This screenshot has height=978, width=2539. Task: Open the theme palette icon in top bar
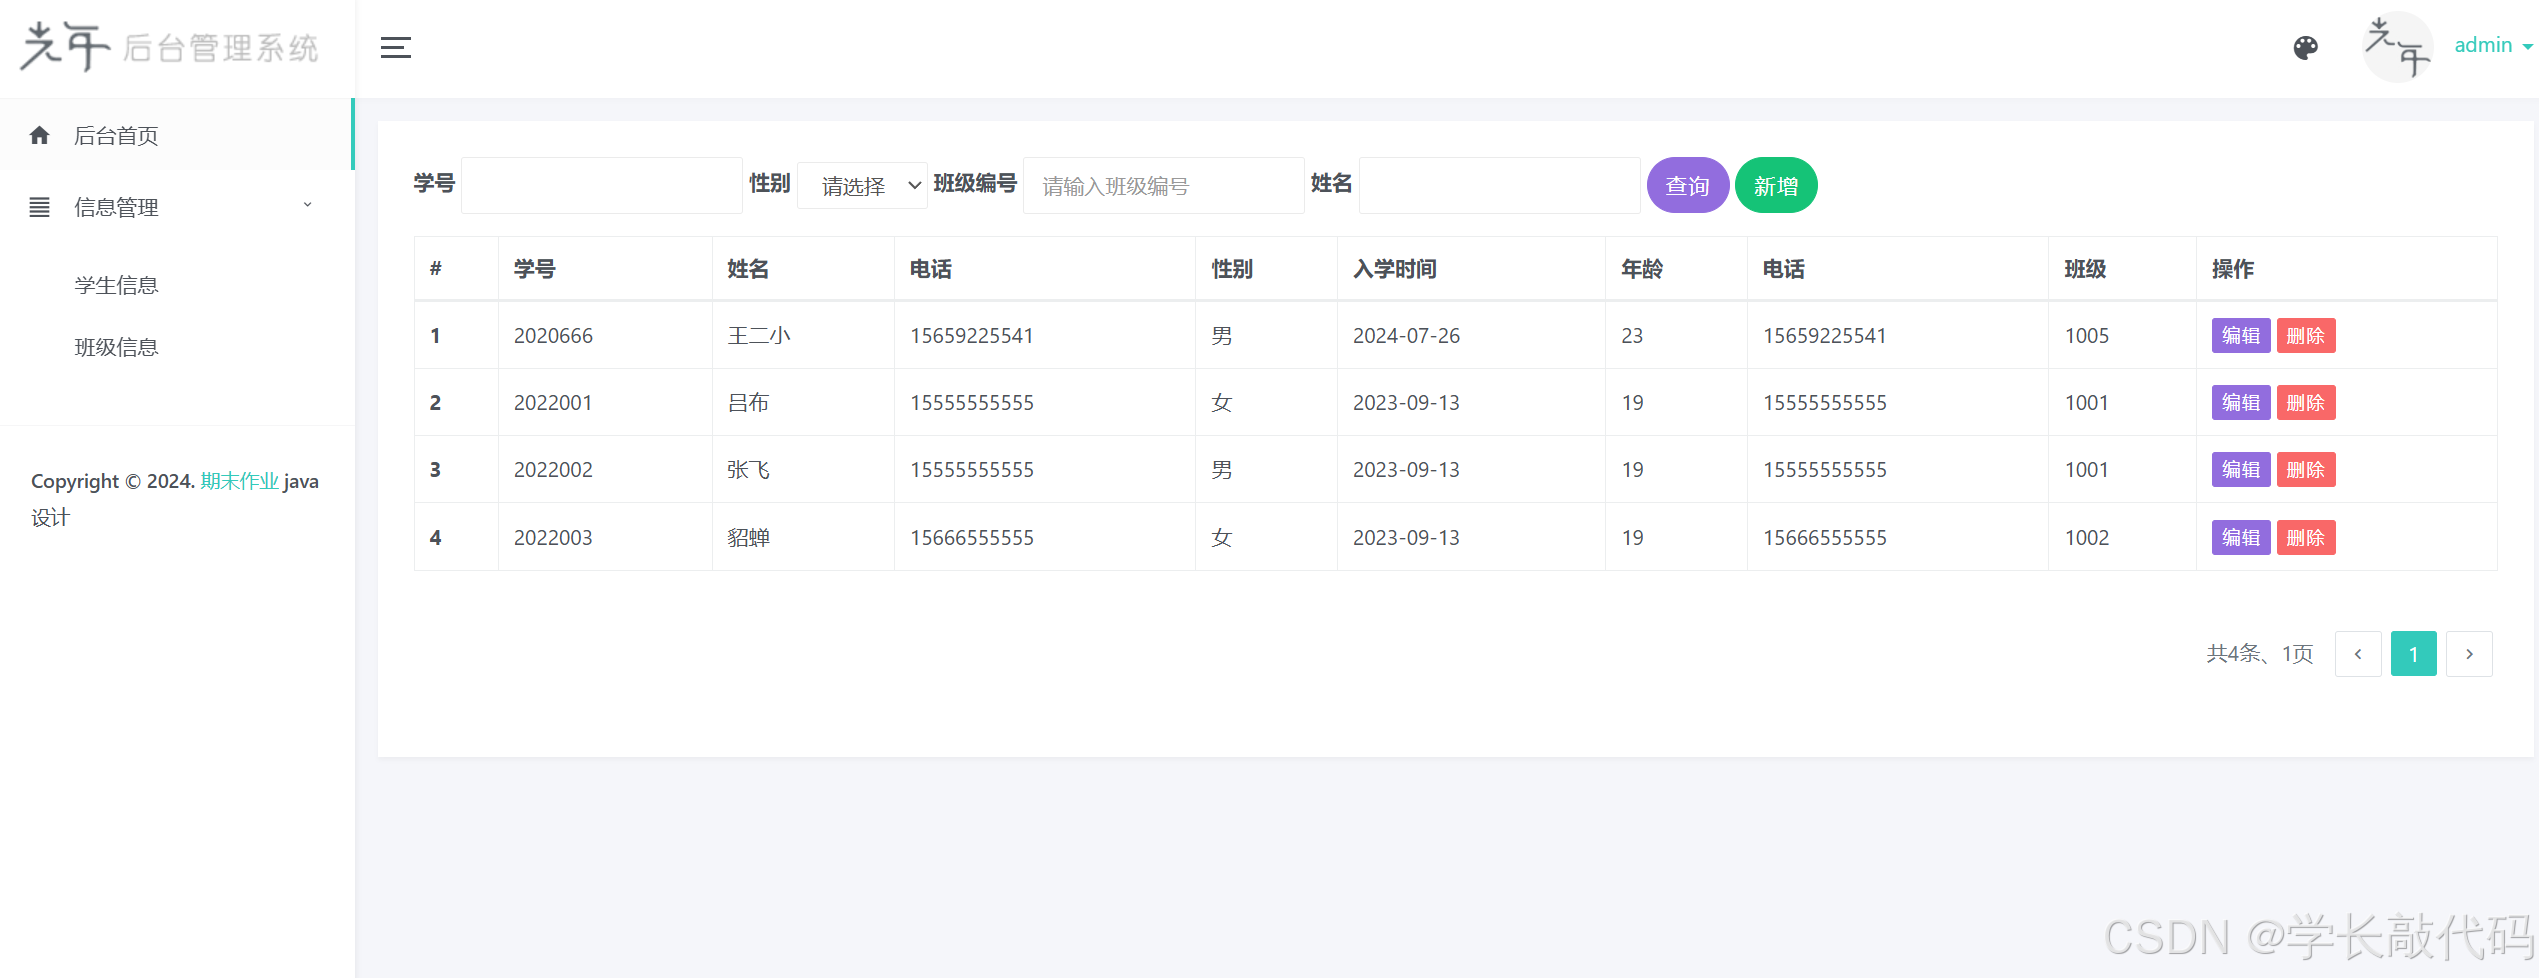pos(2305,47)
